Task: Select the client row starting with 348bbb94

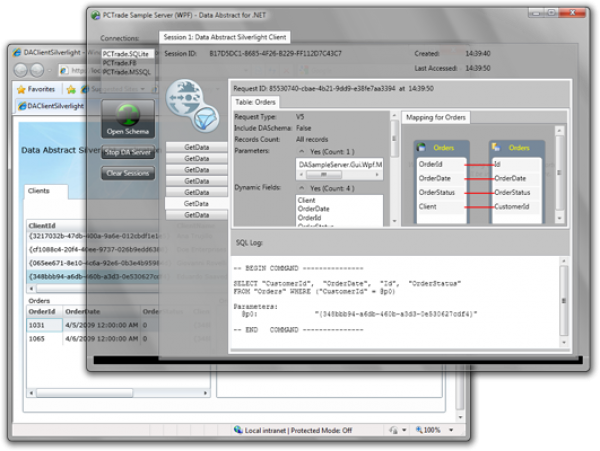Action: (94, 276)
